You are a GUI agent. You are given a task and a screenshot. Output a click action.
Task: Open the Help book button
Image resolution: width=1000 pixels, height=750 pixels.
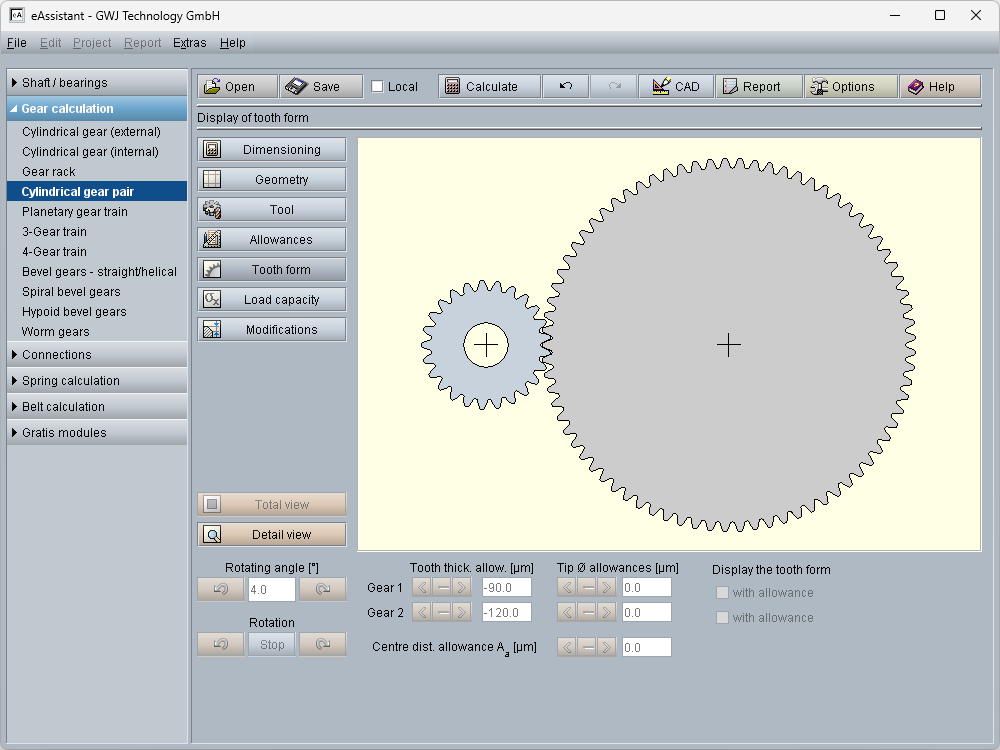[940, 87]
